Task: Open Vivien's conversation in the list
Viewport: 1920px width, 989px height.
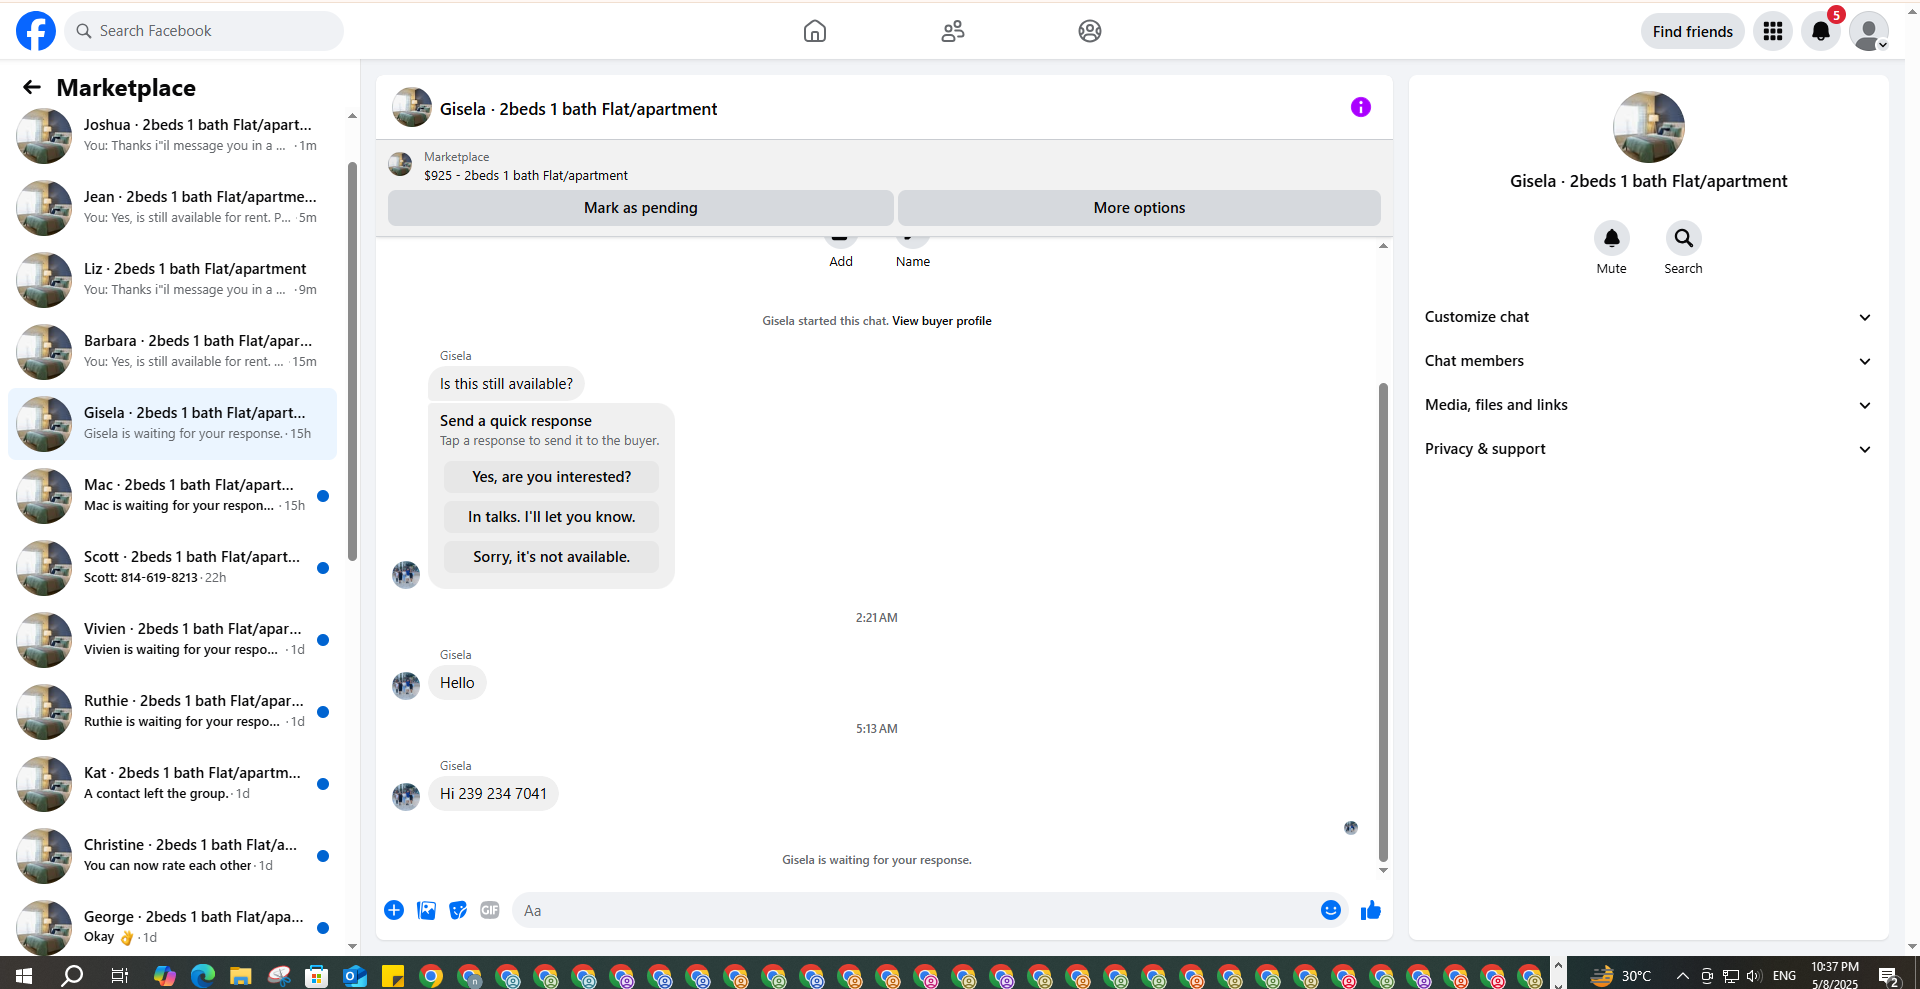Action: coord(172,640)
